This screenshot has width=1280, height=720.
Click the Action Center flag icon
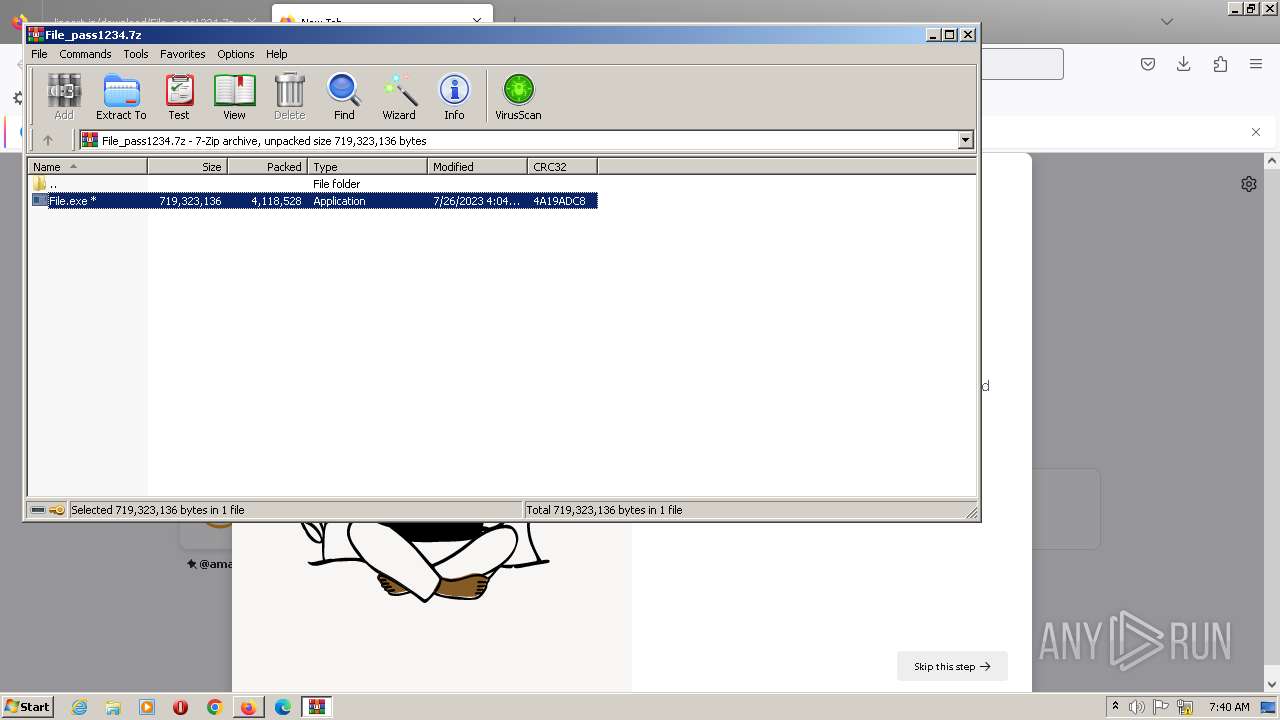click(1161, 707)
